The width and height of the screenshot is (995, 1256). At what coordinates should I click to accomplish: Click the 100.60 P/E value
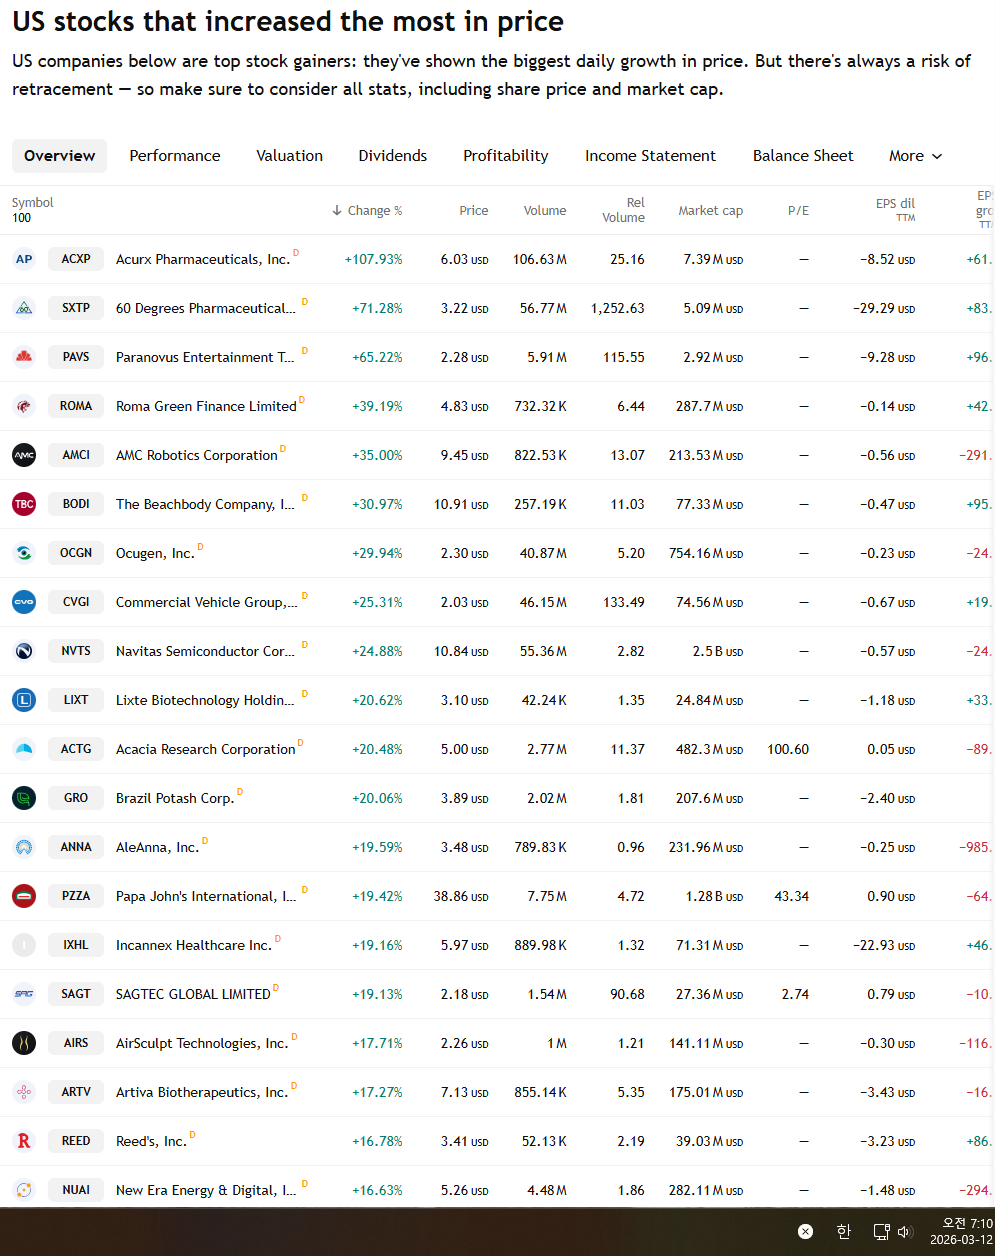(x=788, y=749)
